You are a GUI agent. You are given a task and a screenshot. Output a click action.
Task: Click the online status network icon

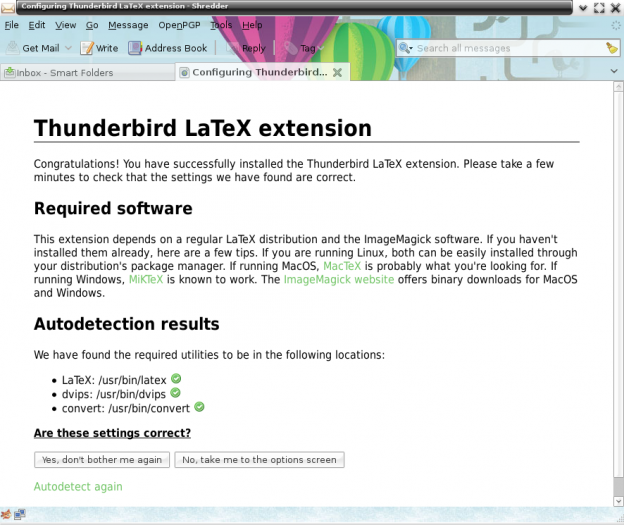(20, 515)
